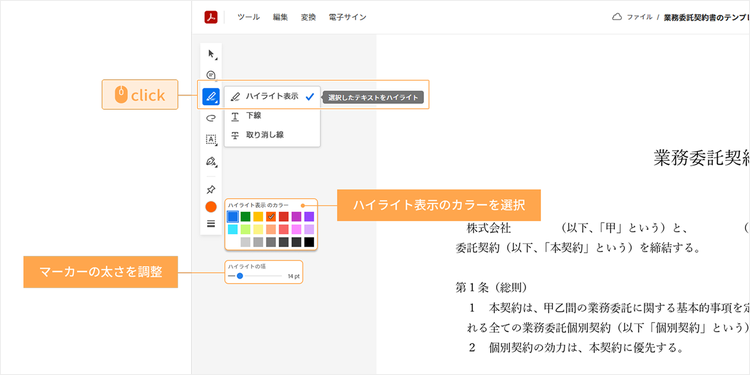Choose the selection arrow tool

tap(211, 54)
